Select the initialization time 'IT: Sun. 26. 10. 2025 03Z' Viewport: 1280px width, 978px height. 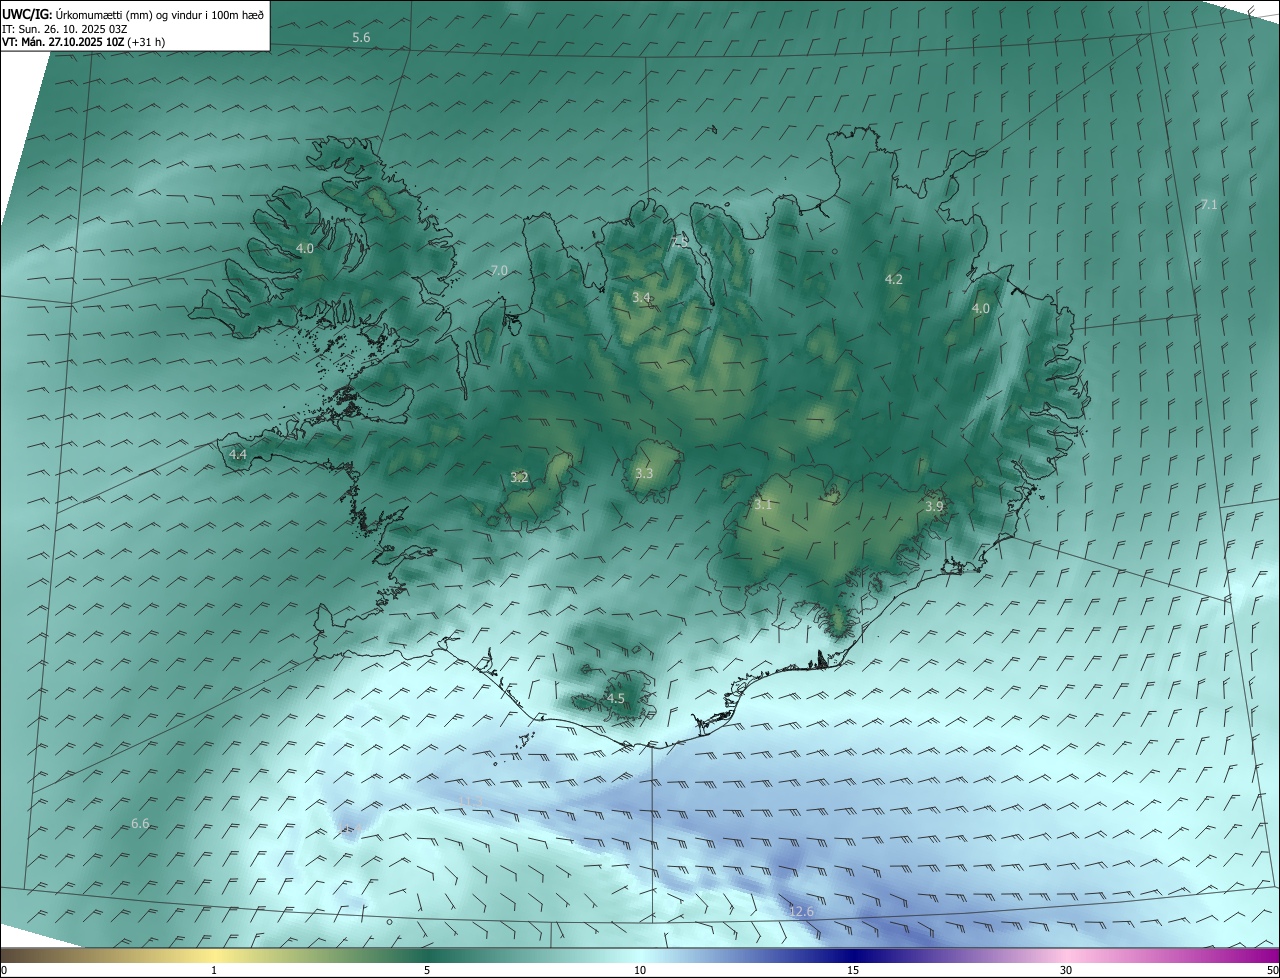(x=64, y=28)
